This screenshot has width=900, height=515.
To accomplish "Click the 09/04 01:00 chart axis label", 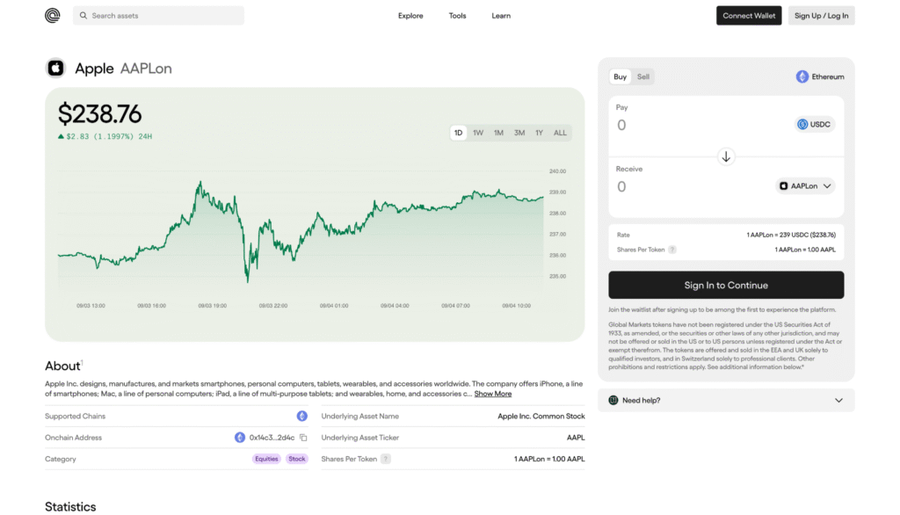I will tap(334, 306).
